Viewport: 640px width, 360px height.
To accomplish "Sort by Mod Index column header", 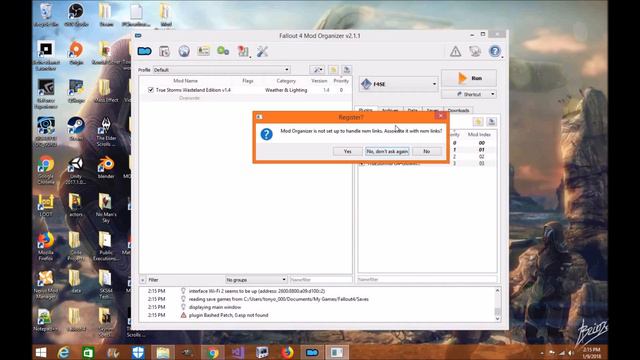I will click(x=479, y=134).
